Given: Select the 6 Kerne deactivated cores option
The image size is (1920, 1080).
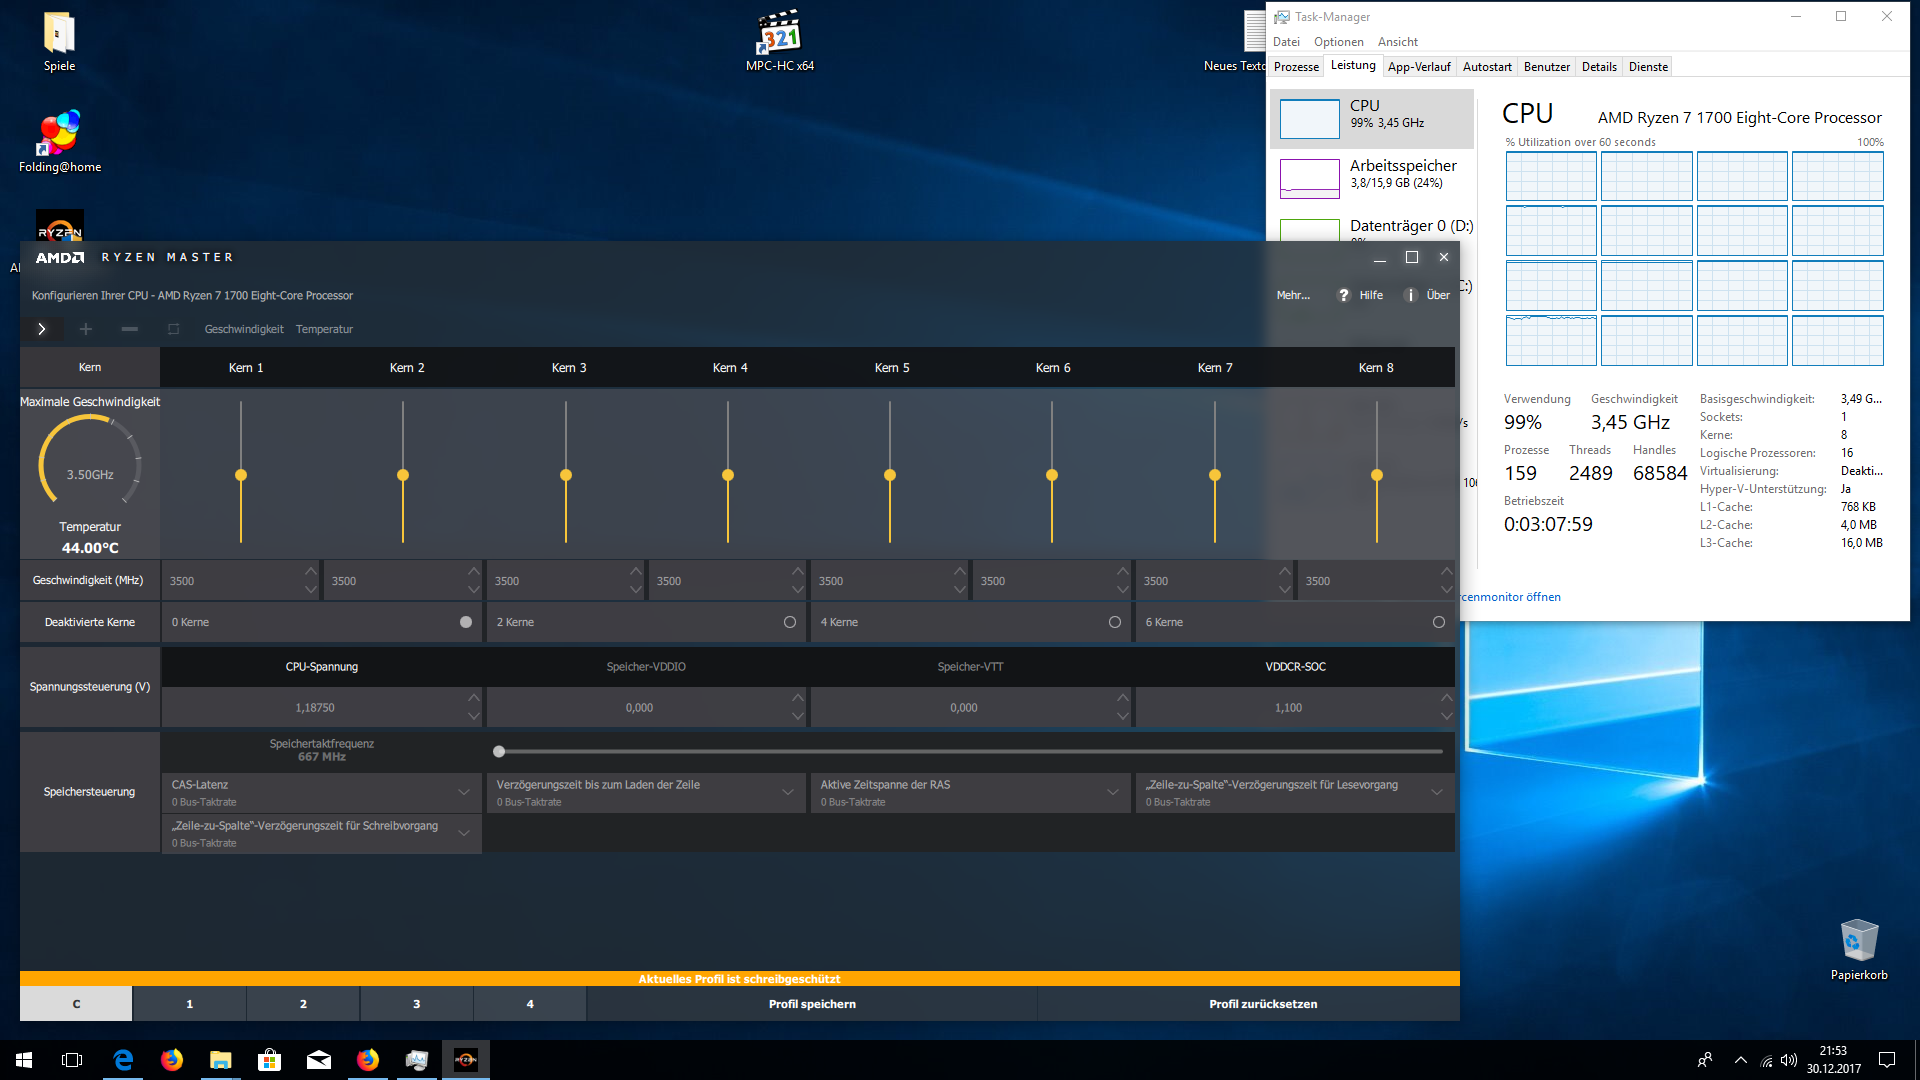Looking at the screenshot, I should click(1438, 622).
